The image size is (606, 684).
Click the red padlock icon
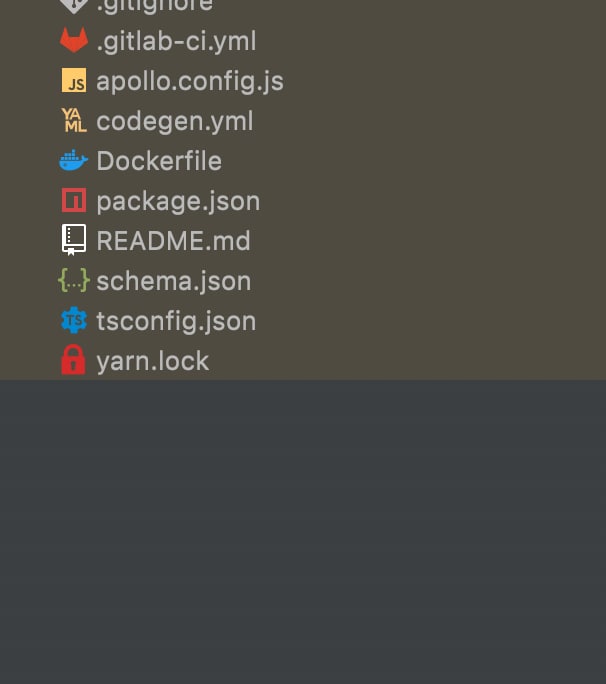tap(74, 360)
